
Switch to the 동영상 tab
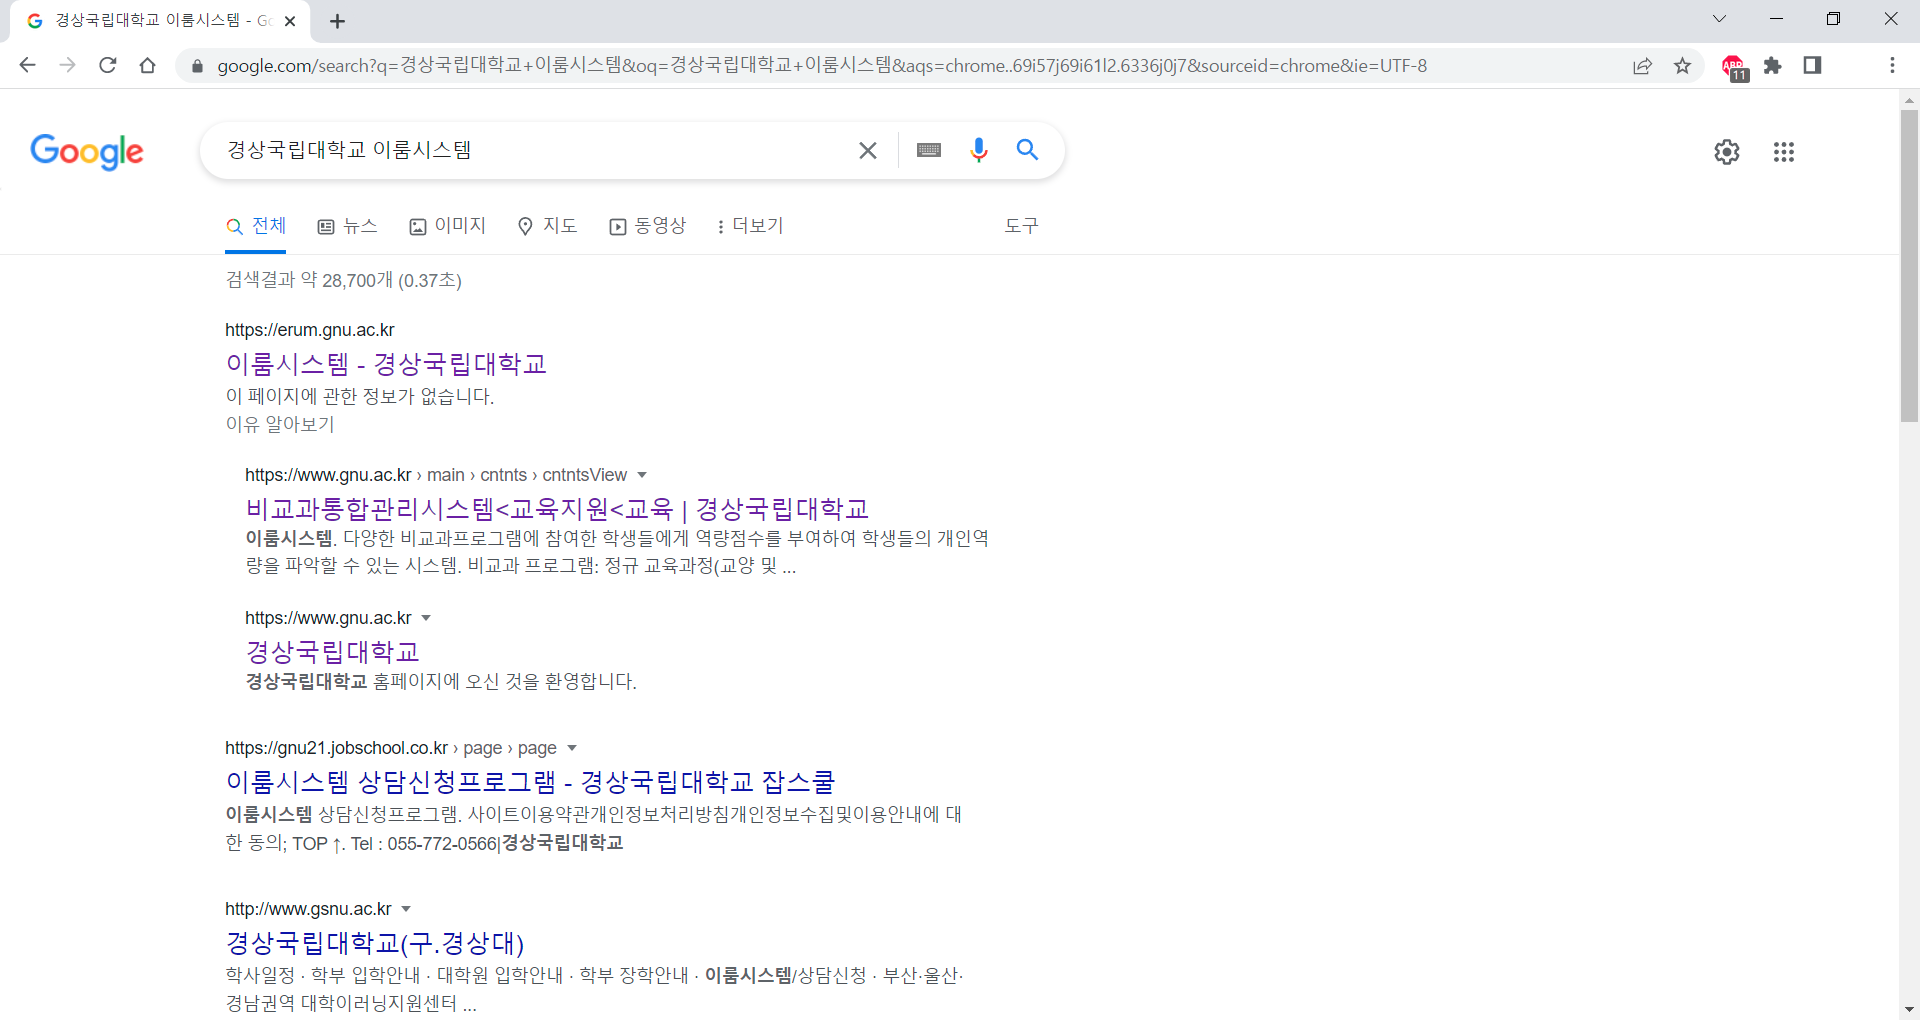click(x=647, y=226)
